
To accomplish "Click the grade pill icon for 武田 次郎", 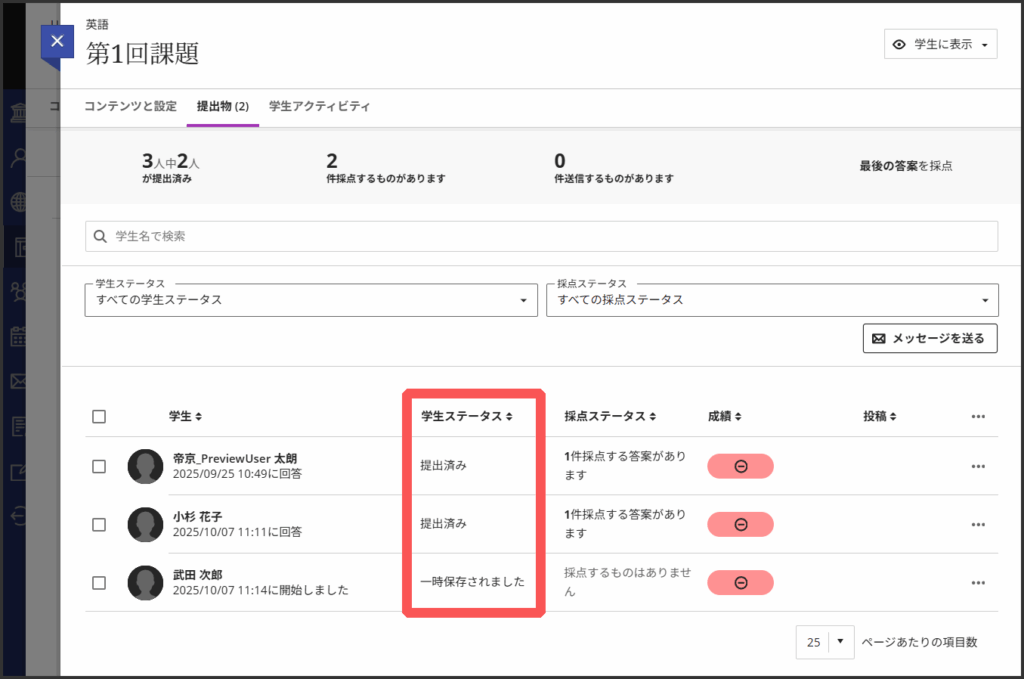I will pos(740,582).
